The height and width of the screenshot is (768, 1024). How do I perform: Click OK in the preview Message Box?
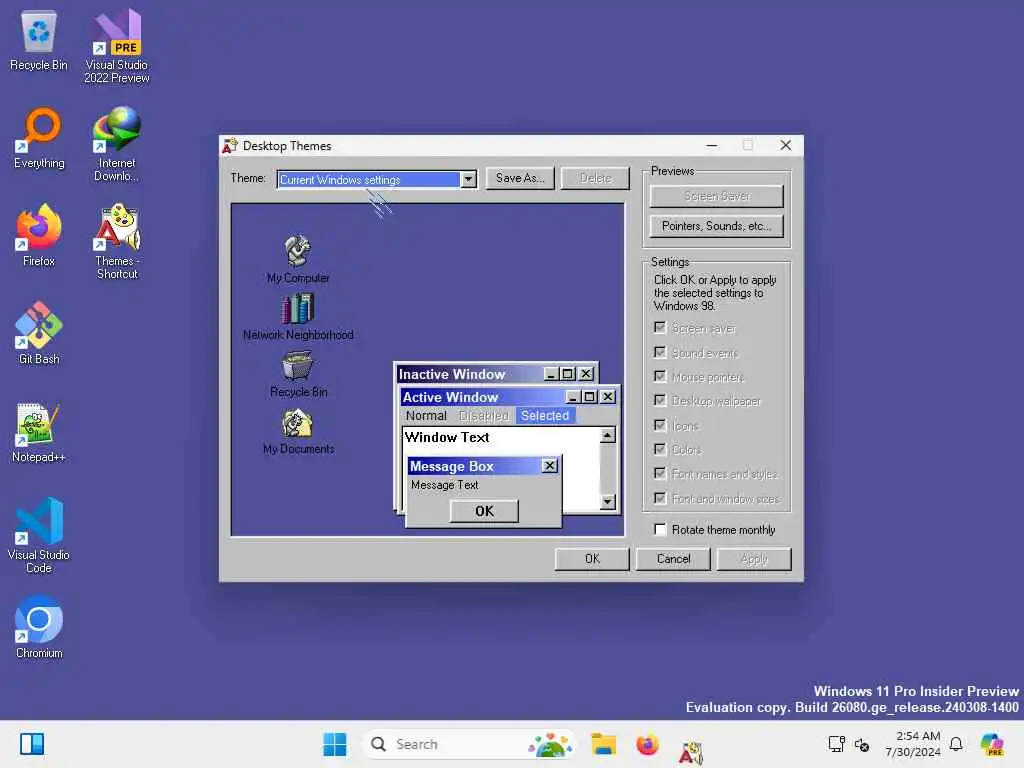(485, 511)
